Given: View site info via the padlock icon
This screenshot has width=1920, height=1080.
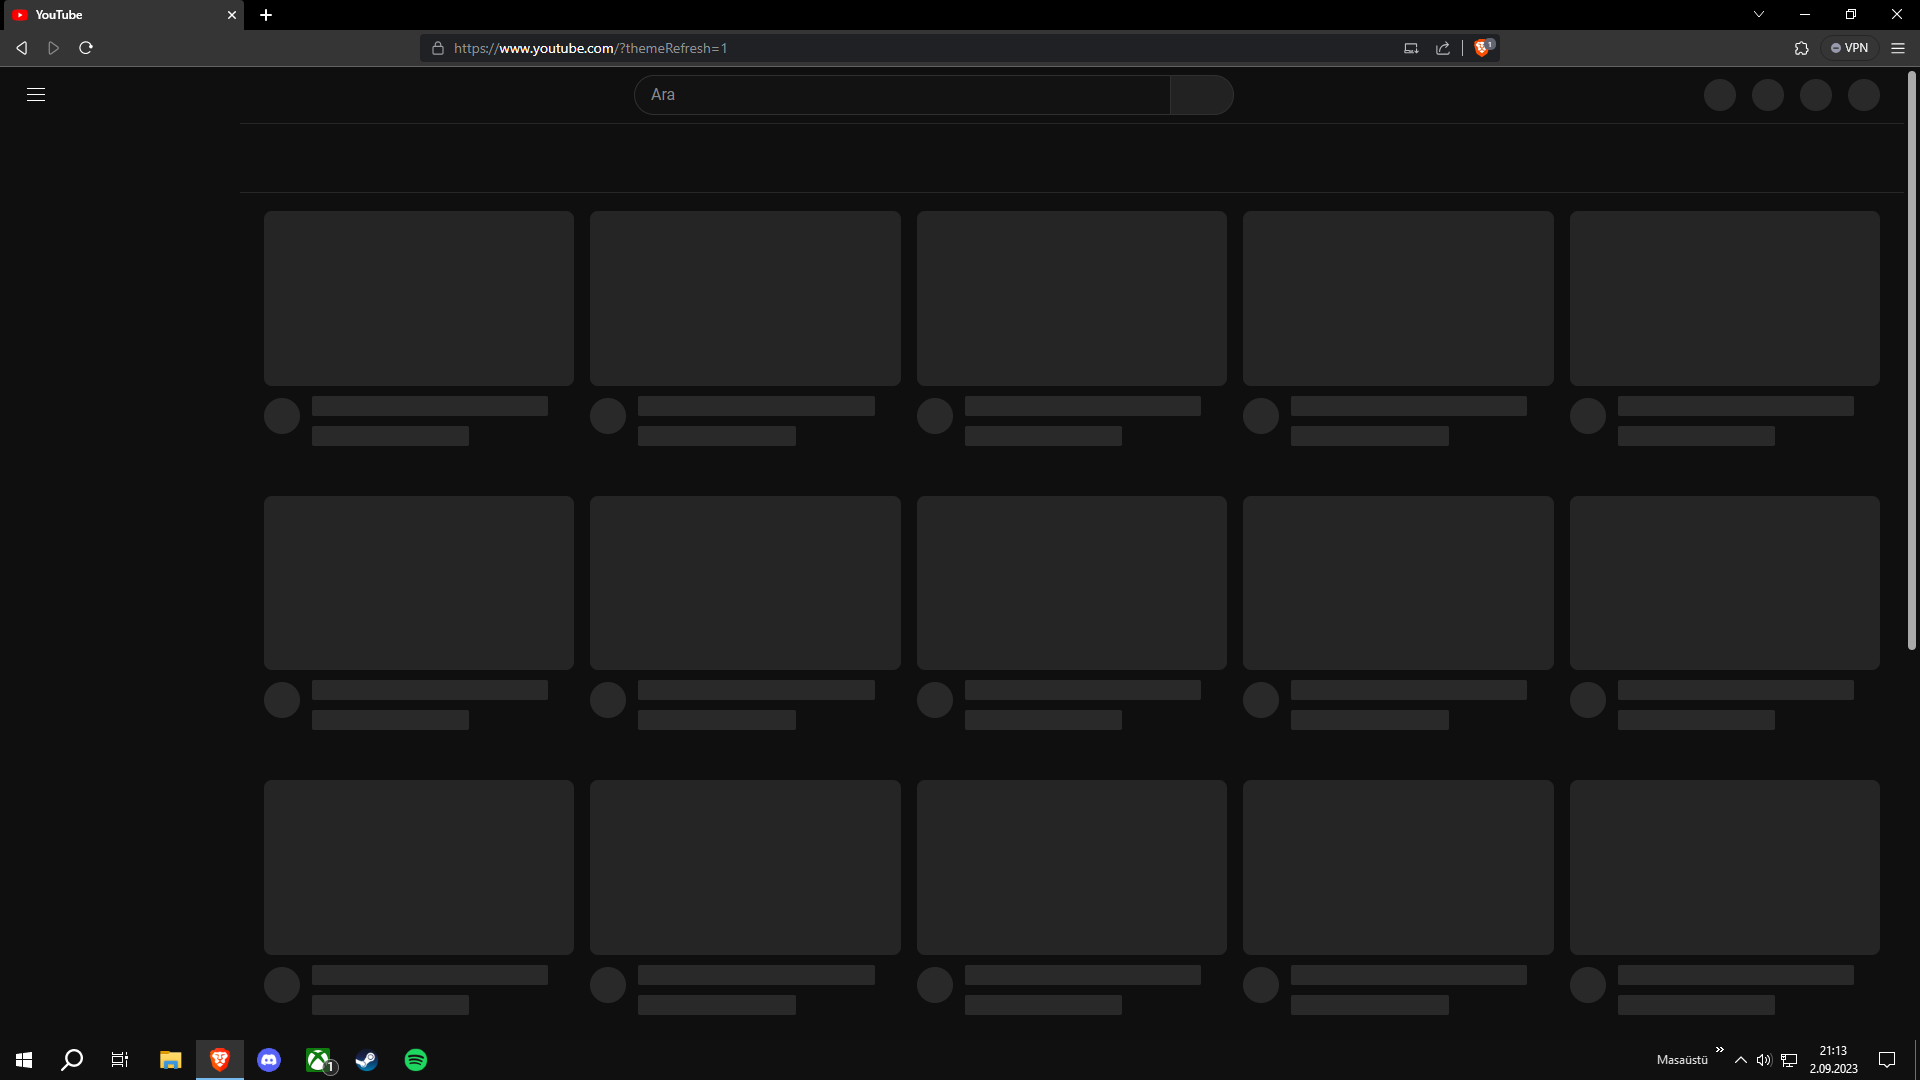Looking at the screenshot, I should tap(438, 48).
